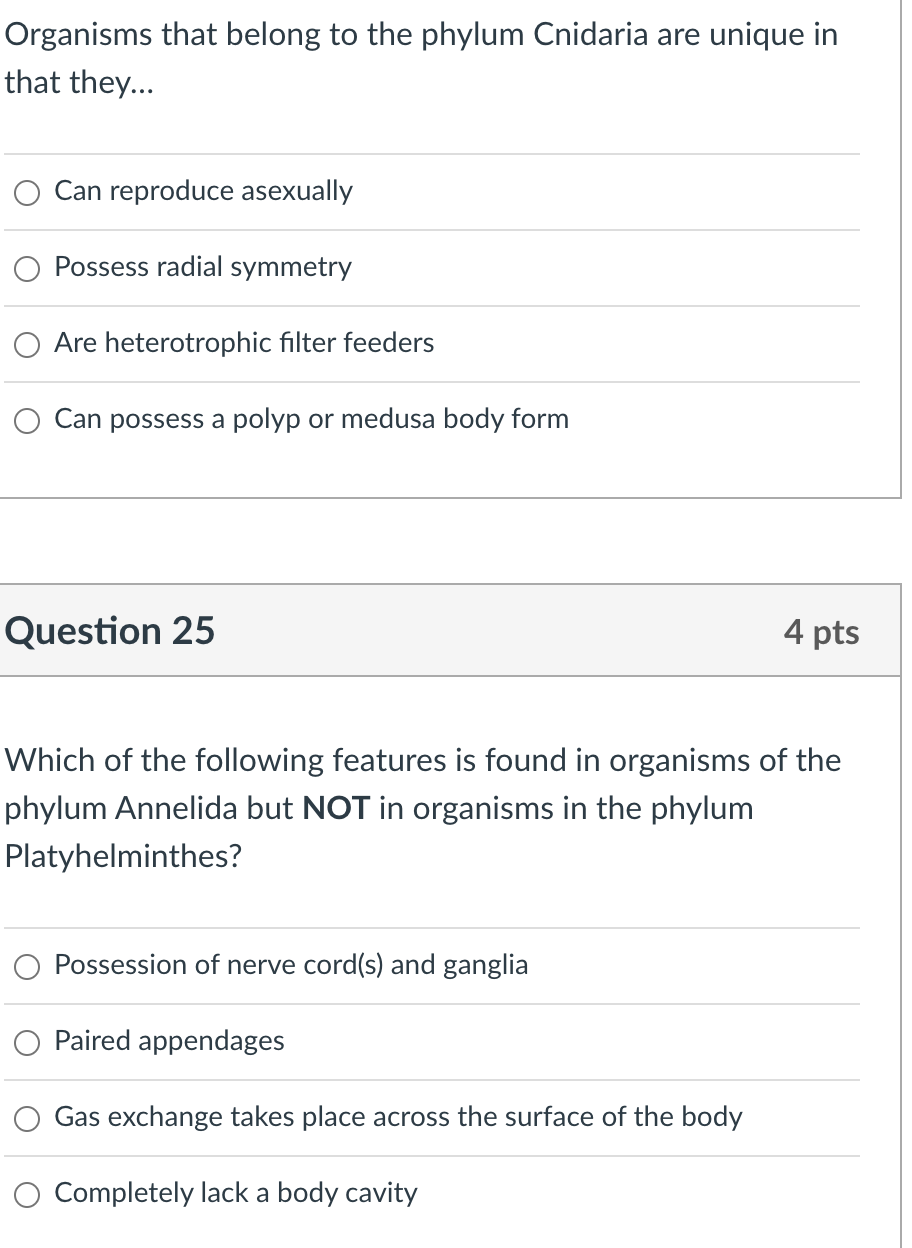Mark the 'Gas exchange takes place' radio option

coord(28,1119)
